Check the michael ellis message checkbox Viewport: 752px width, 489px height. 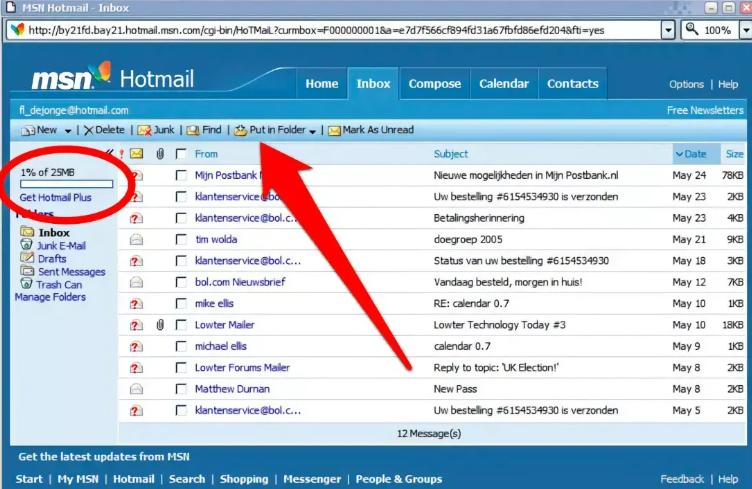click(181, 346)
